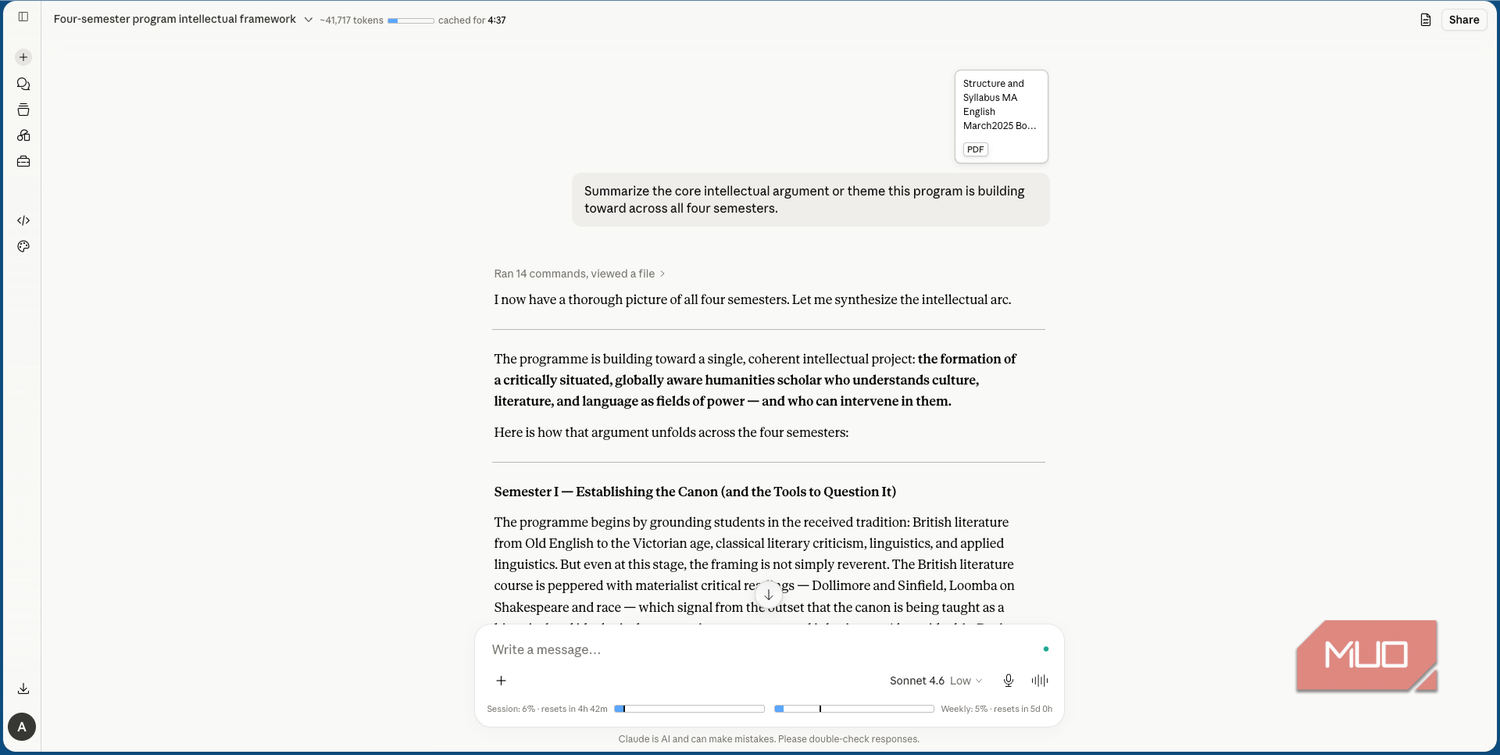Click the download icon in sidebar
This screenshot has width=1500, height=755.
[23, 689]
